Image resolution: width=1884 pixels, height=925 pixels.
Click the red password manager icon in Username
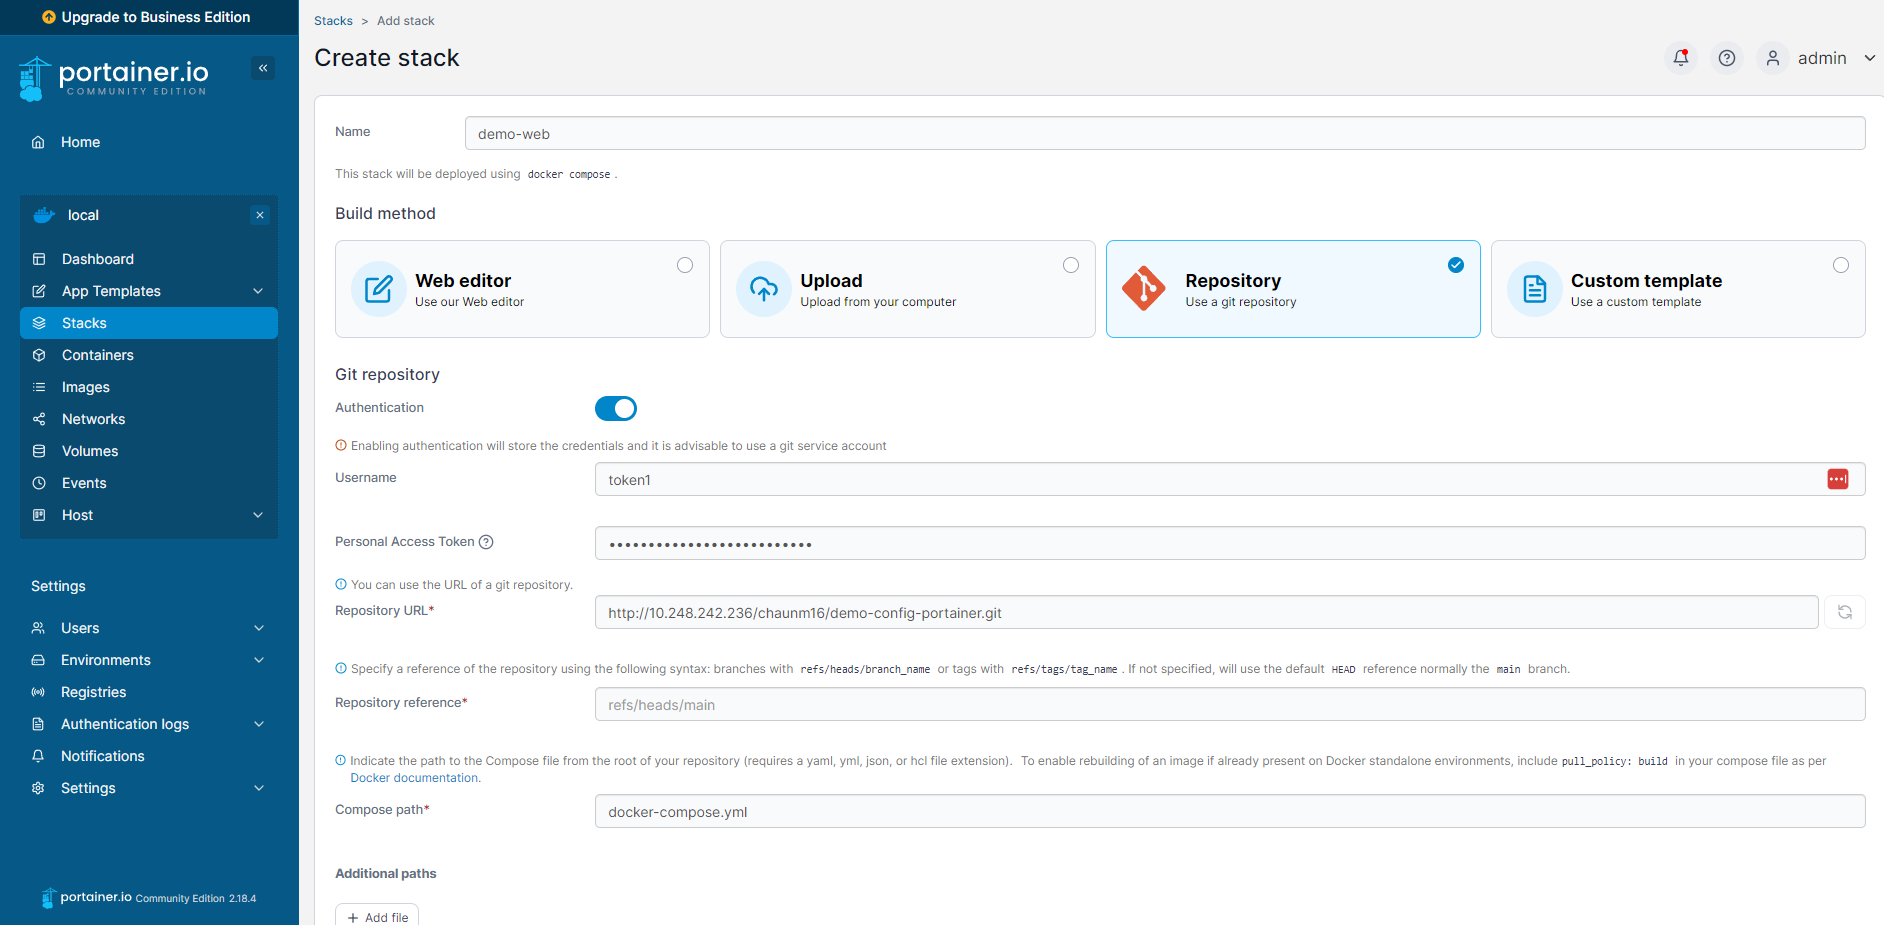(1838, 479)
